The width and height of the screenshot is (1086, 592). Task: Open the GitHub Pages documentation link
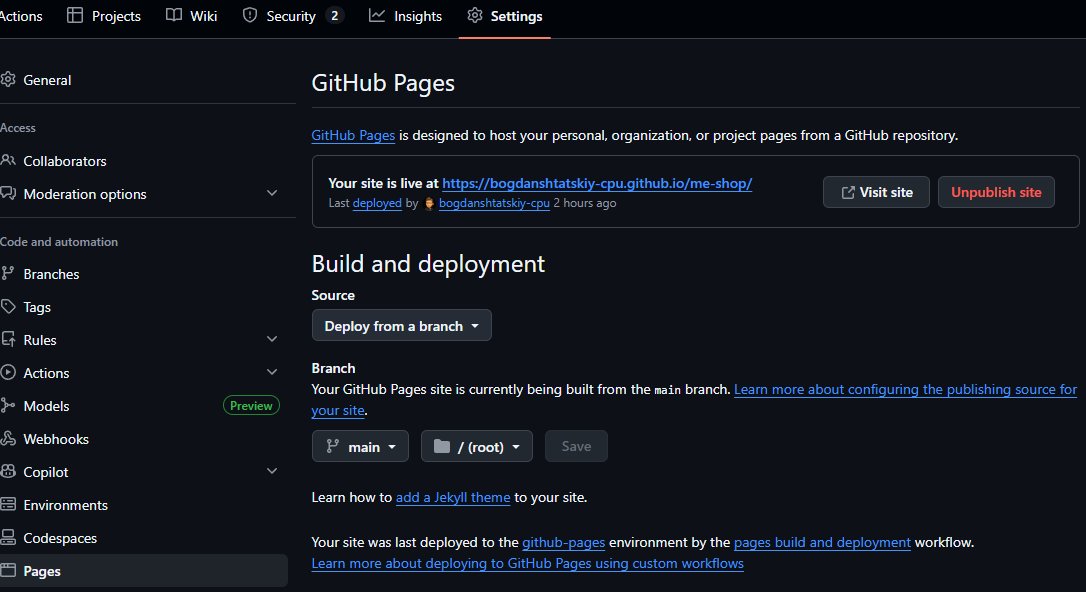coord(353,136)
